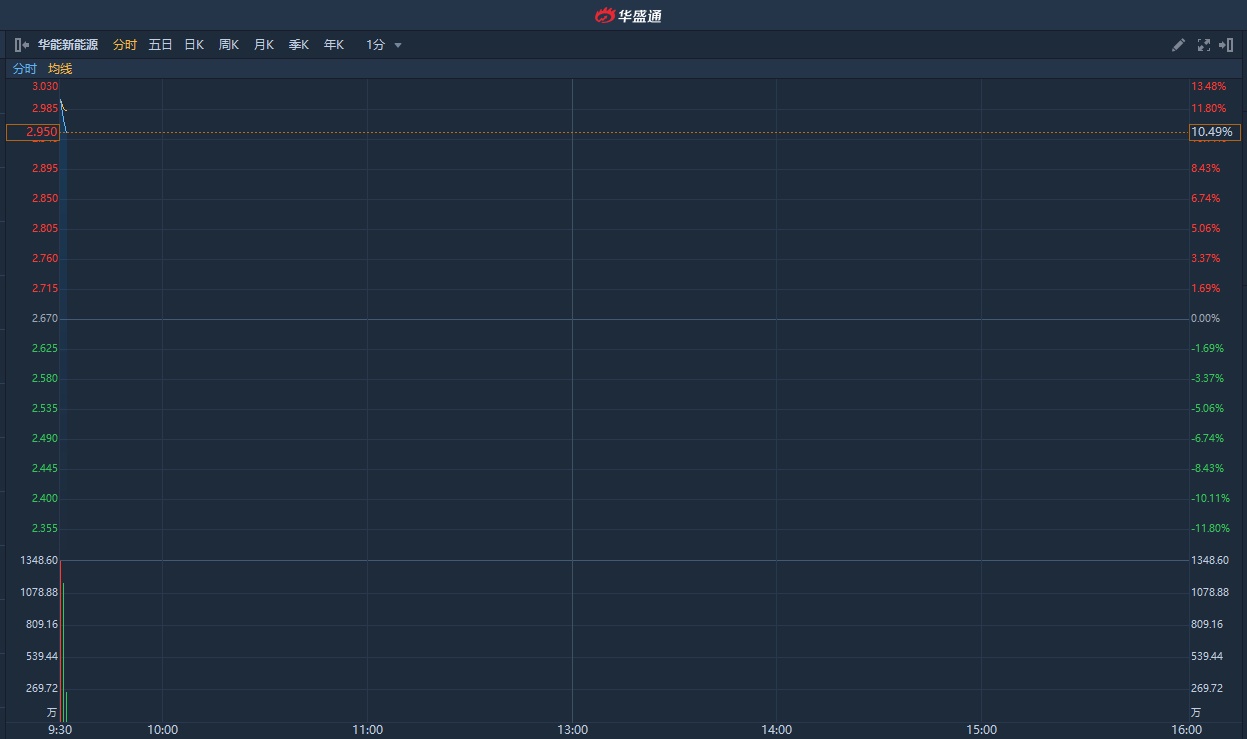
Task: Switch to the 五日 chart view
Action: [x=160, y=45]
